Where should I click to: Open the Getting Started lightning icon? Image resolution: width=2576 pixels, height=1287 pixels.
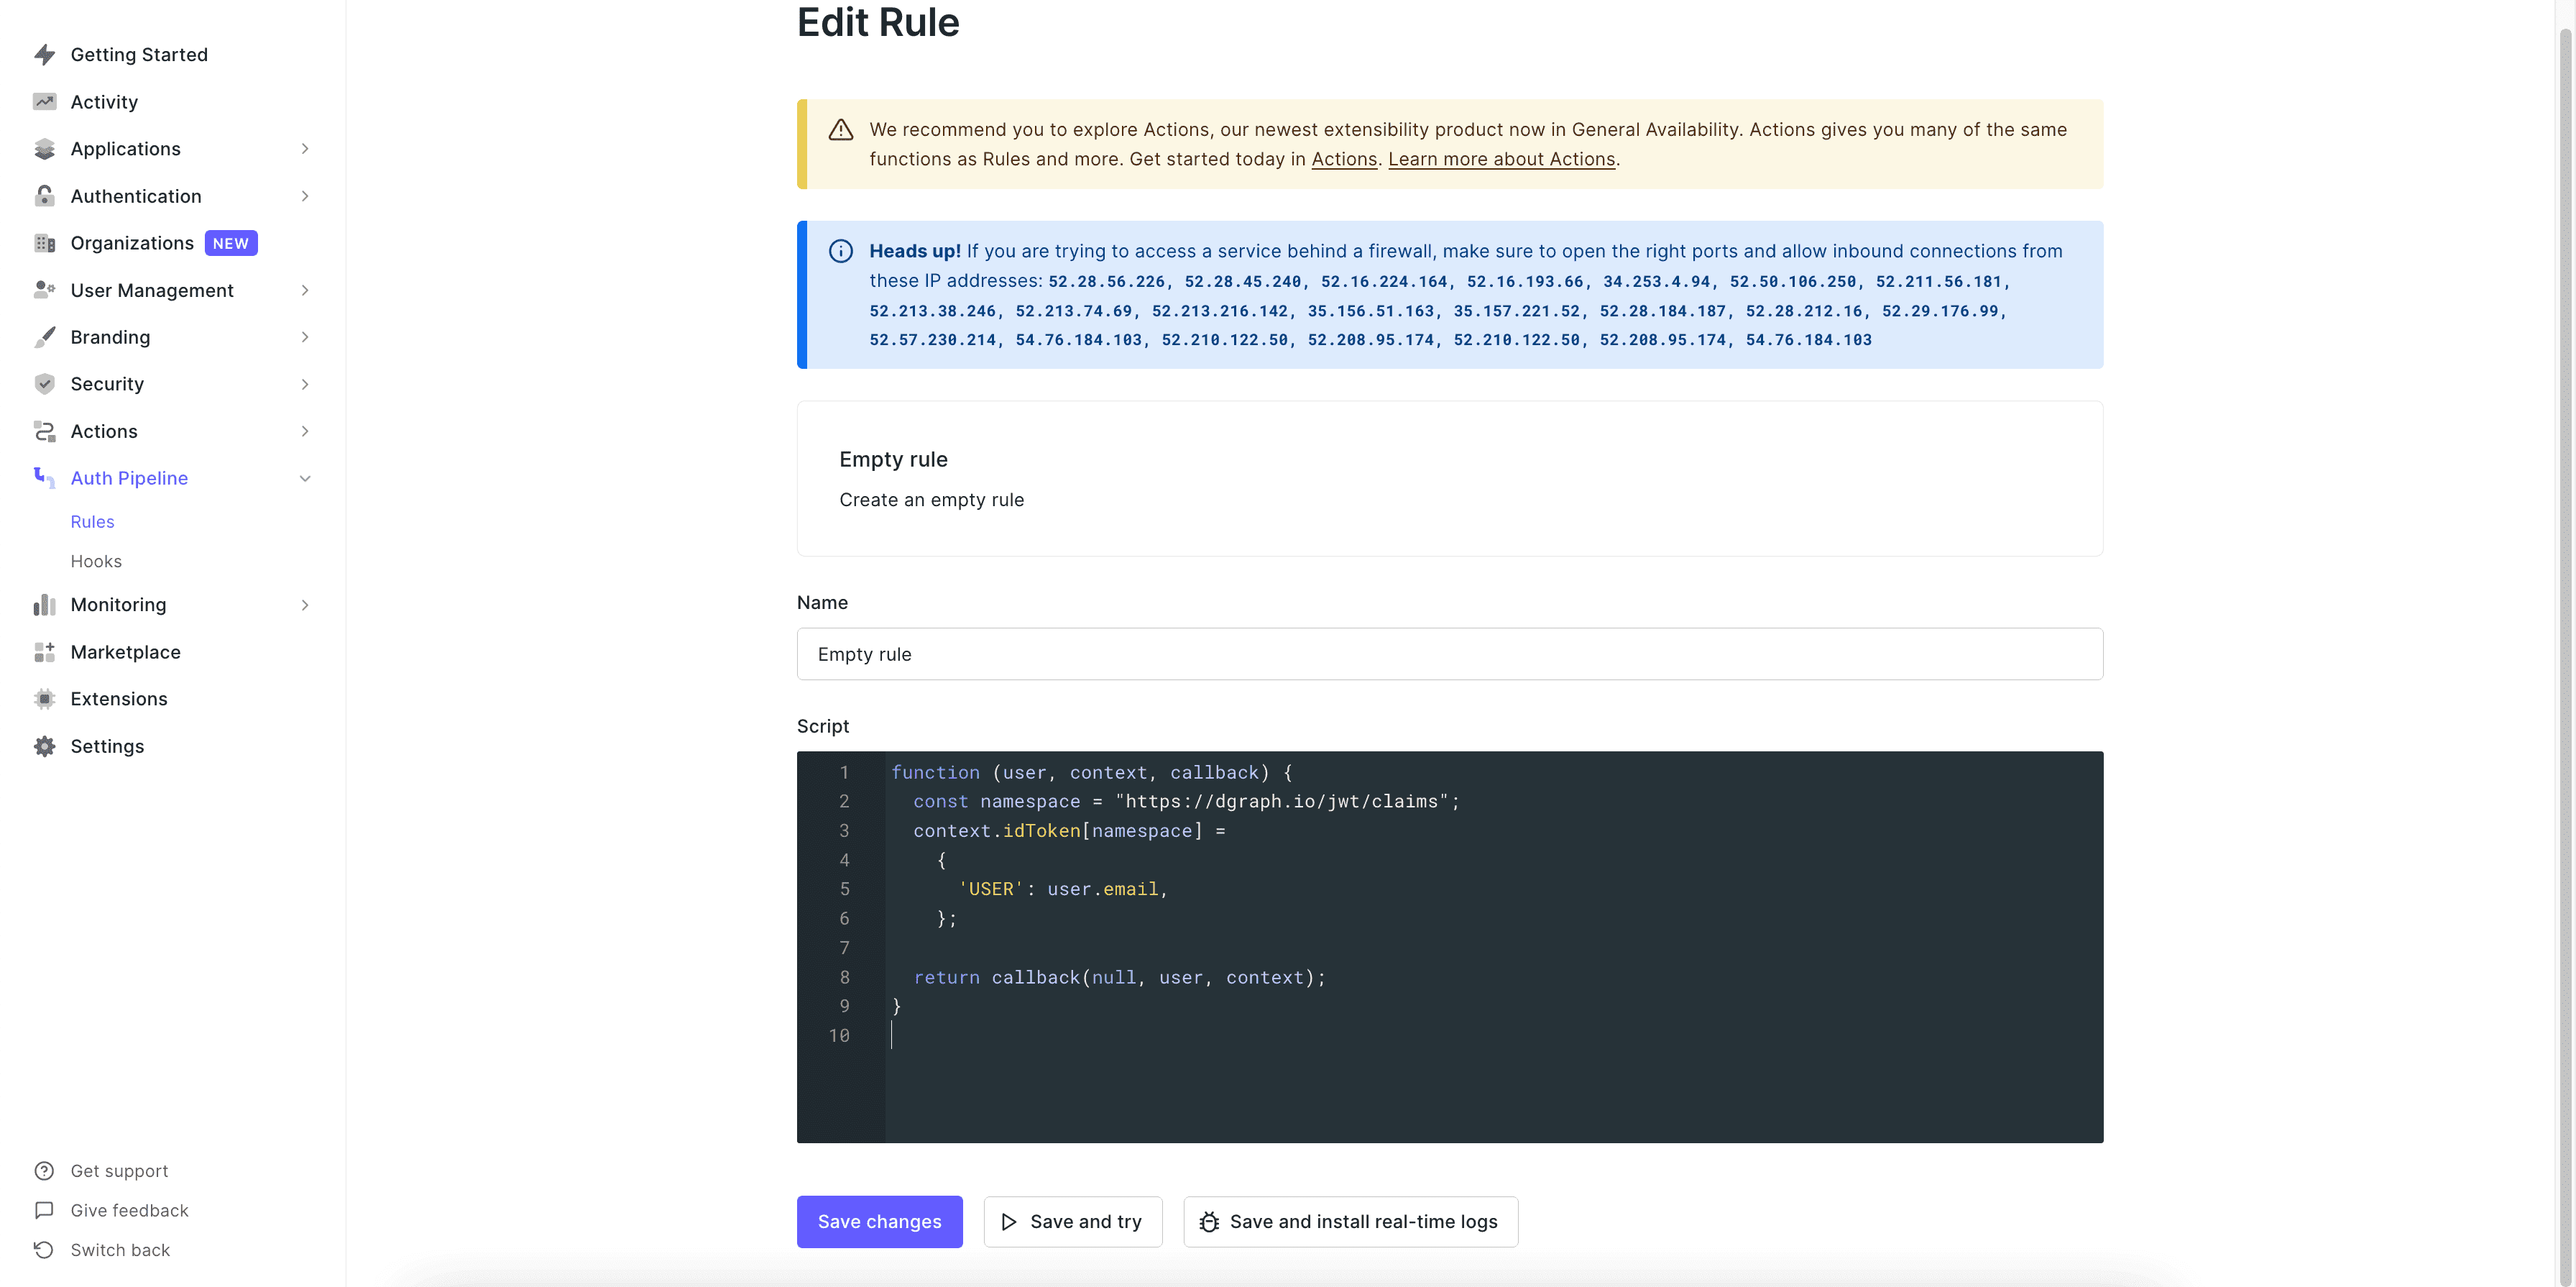tap(45, 54)
